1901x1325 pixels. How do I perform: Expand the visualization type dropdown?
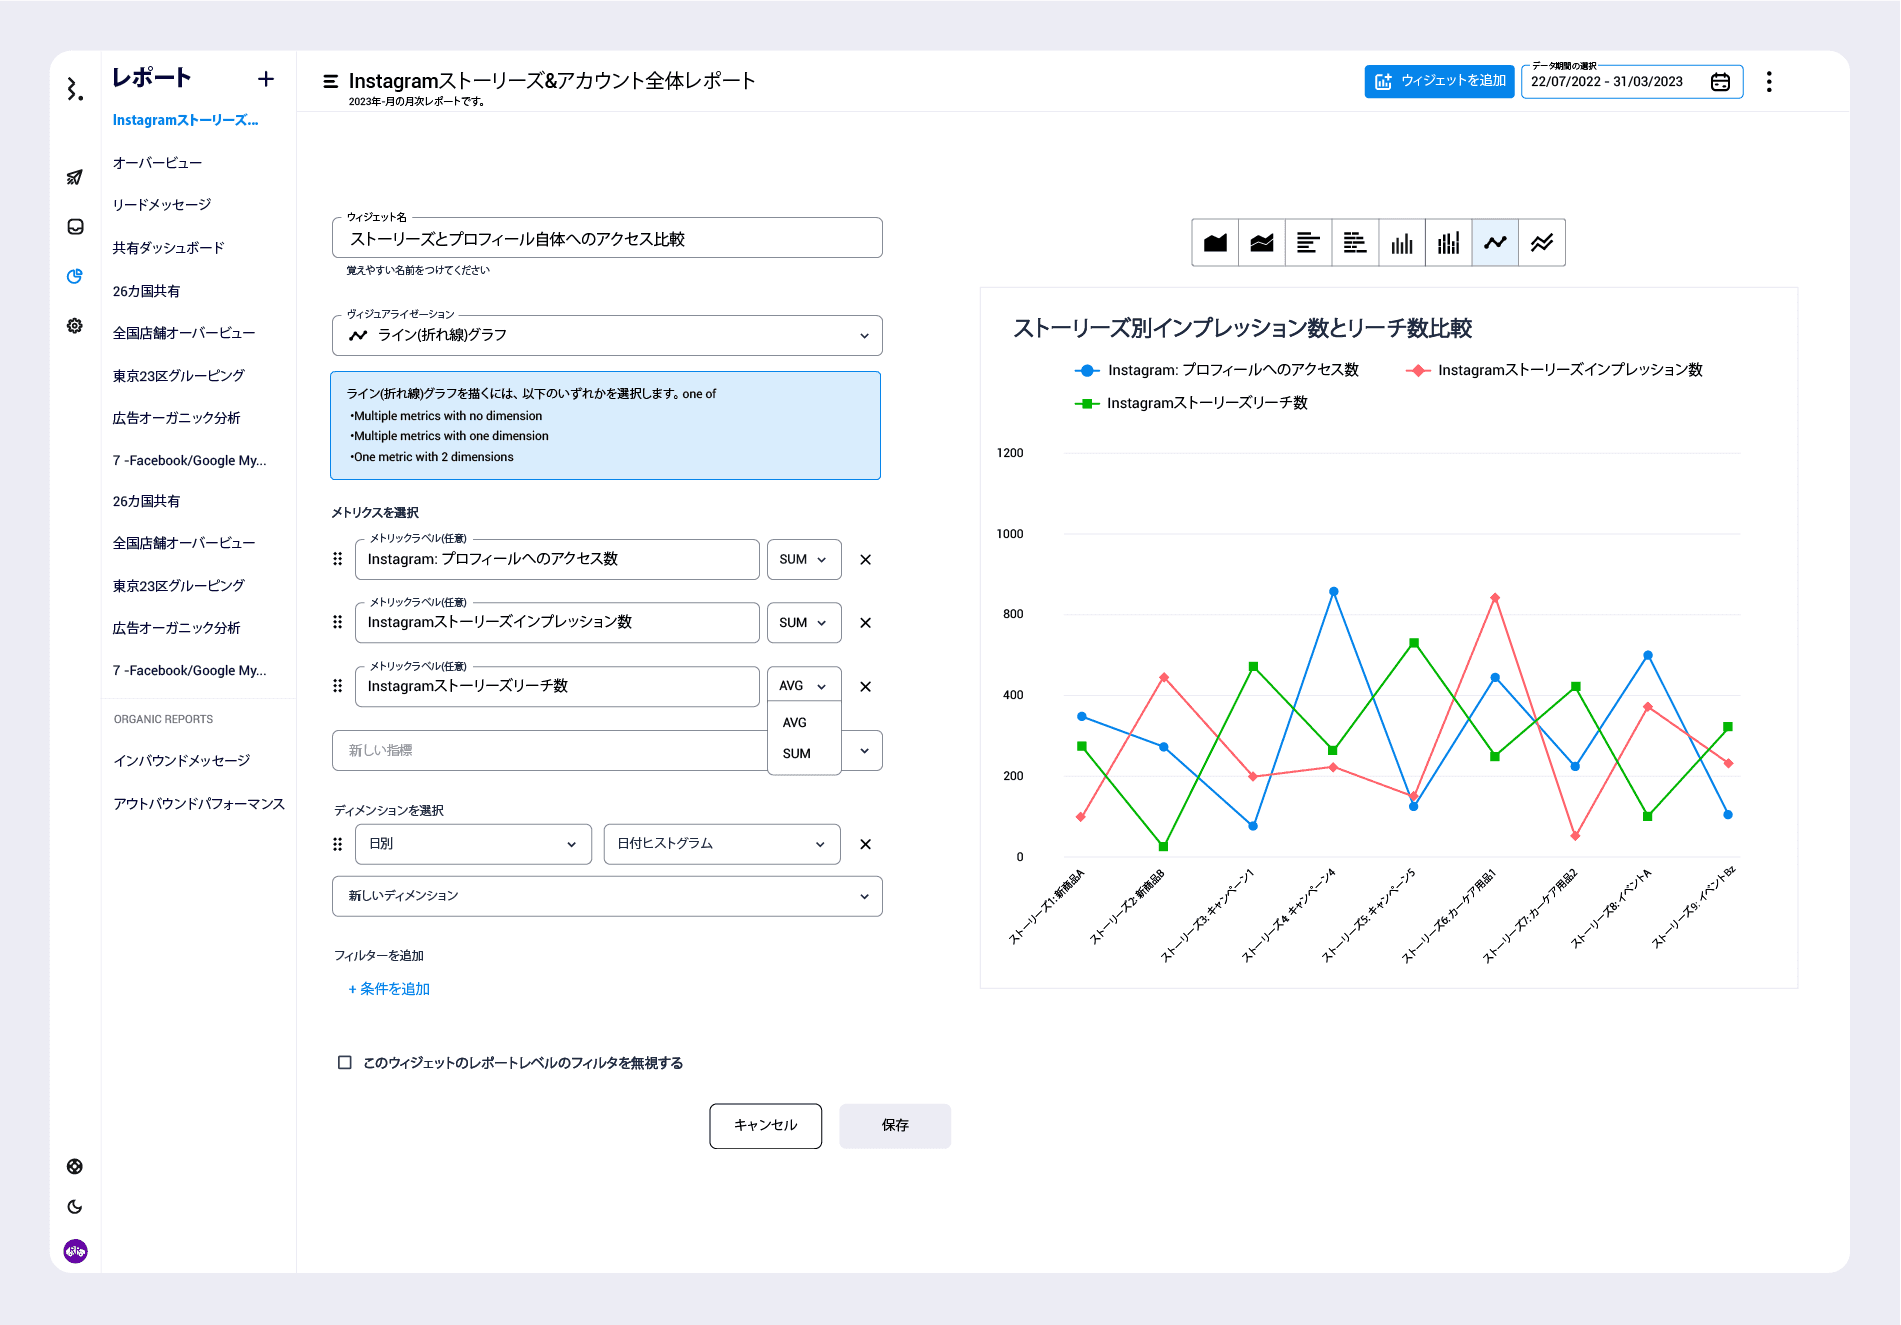pyautogui.click(x=606, y=336)
